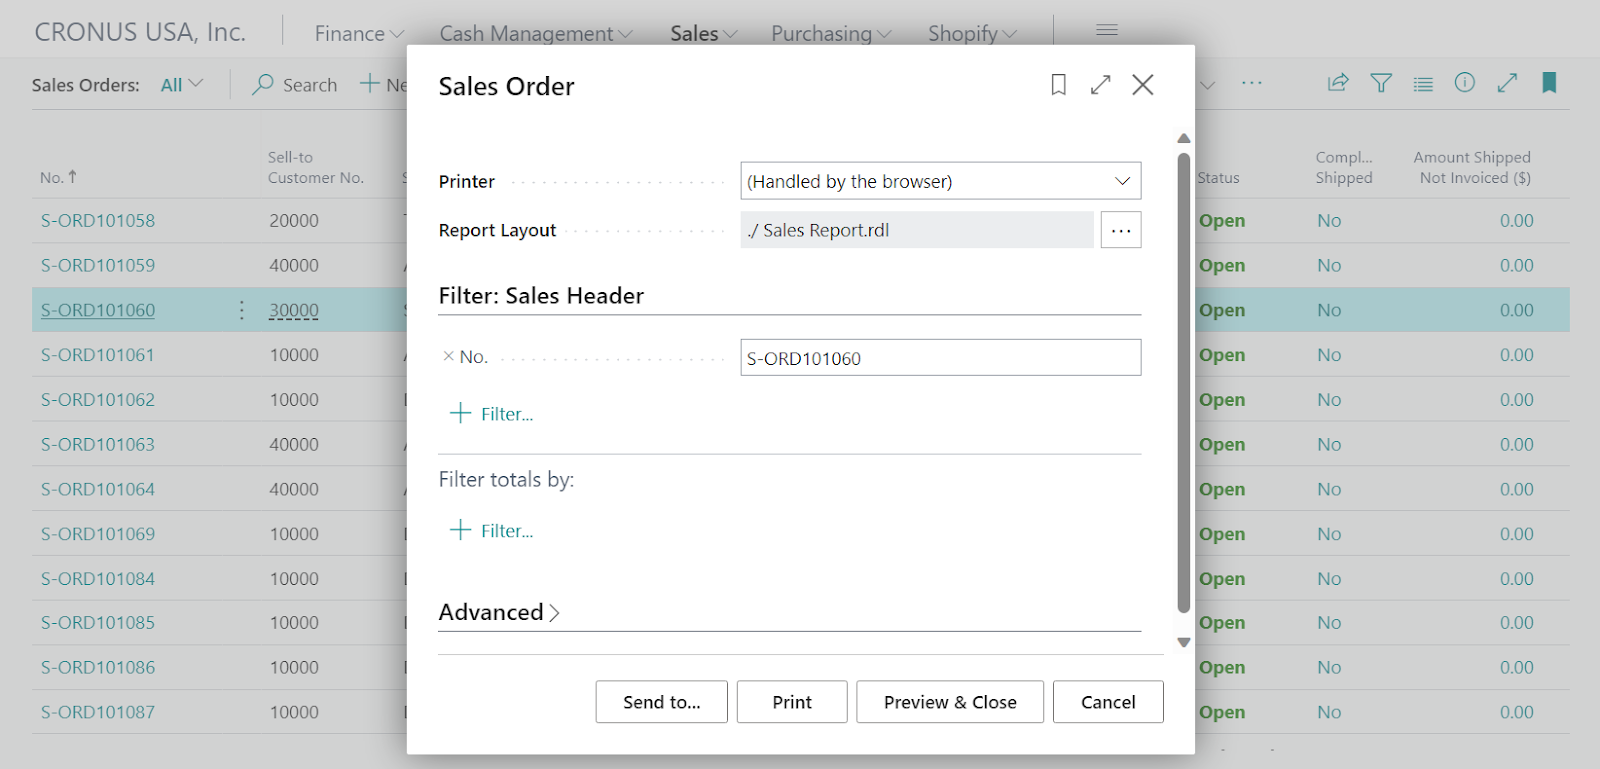This screenshot has width=1600, height=769.
Task: Toggle the filter pane funnel icon
Action: pos(1381,83)
